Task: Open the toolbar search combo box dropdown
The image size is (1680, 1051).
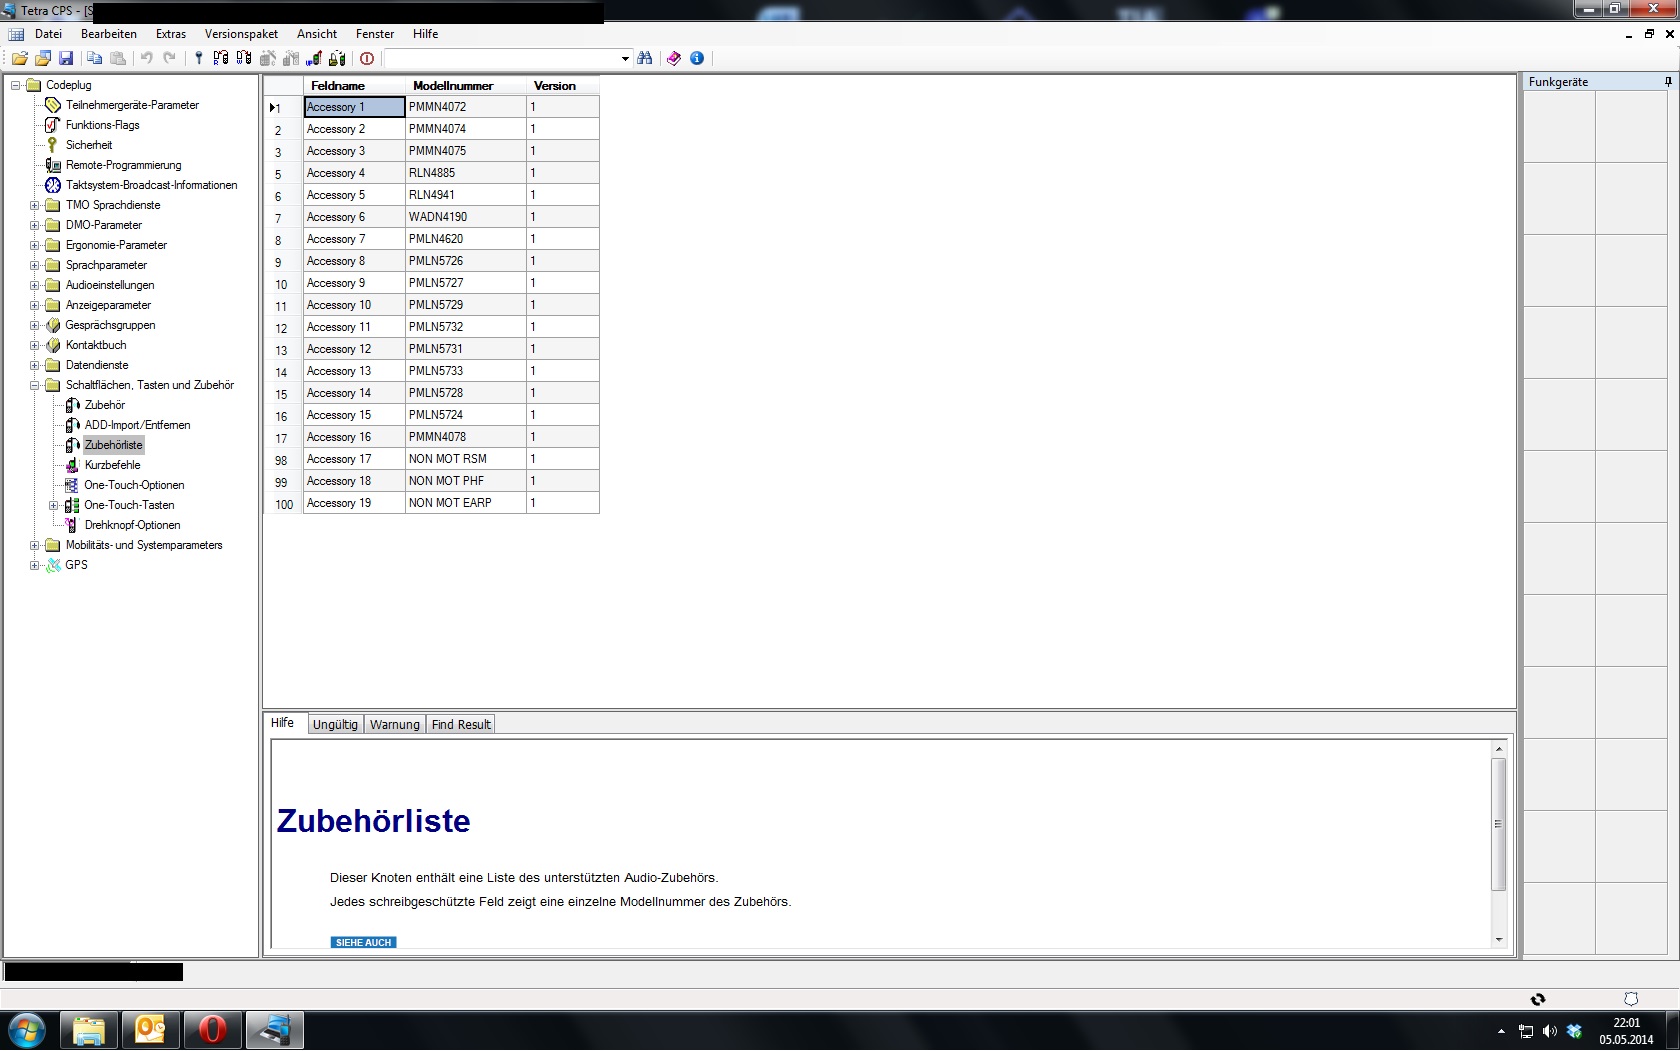Action: click(x=625, y=59)
